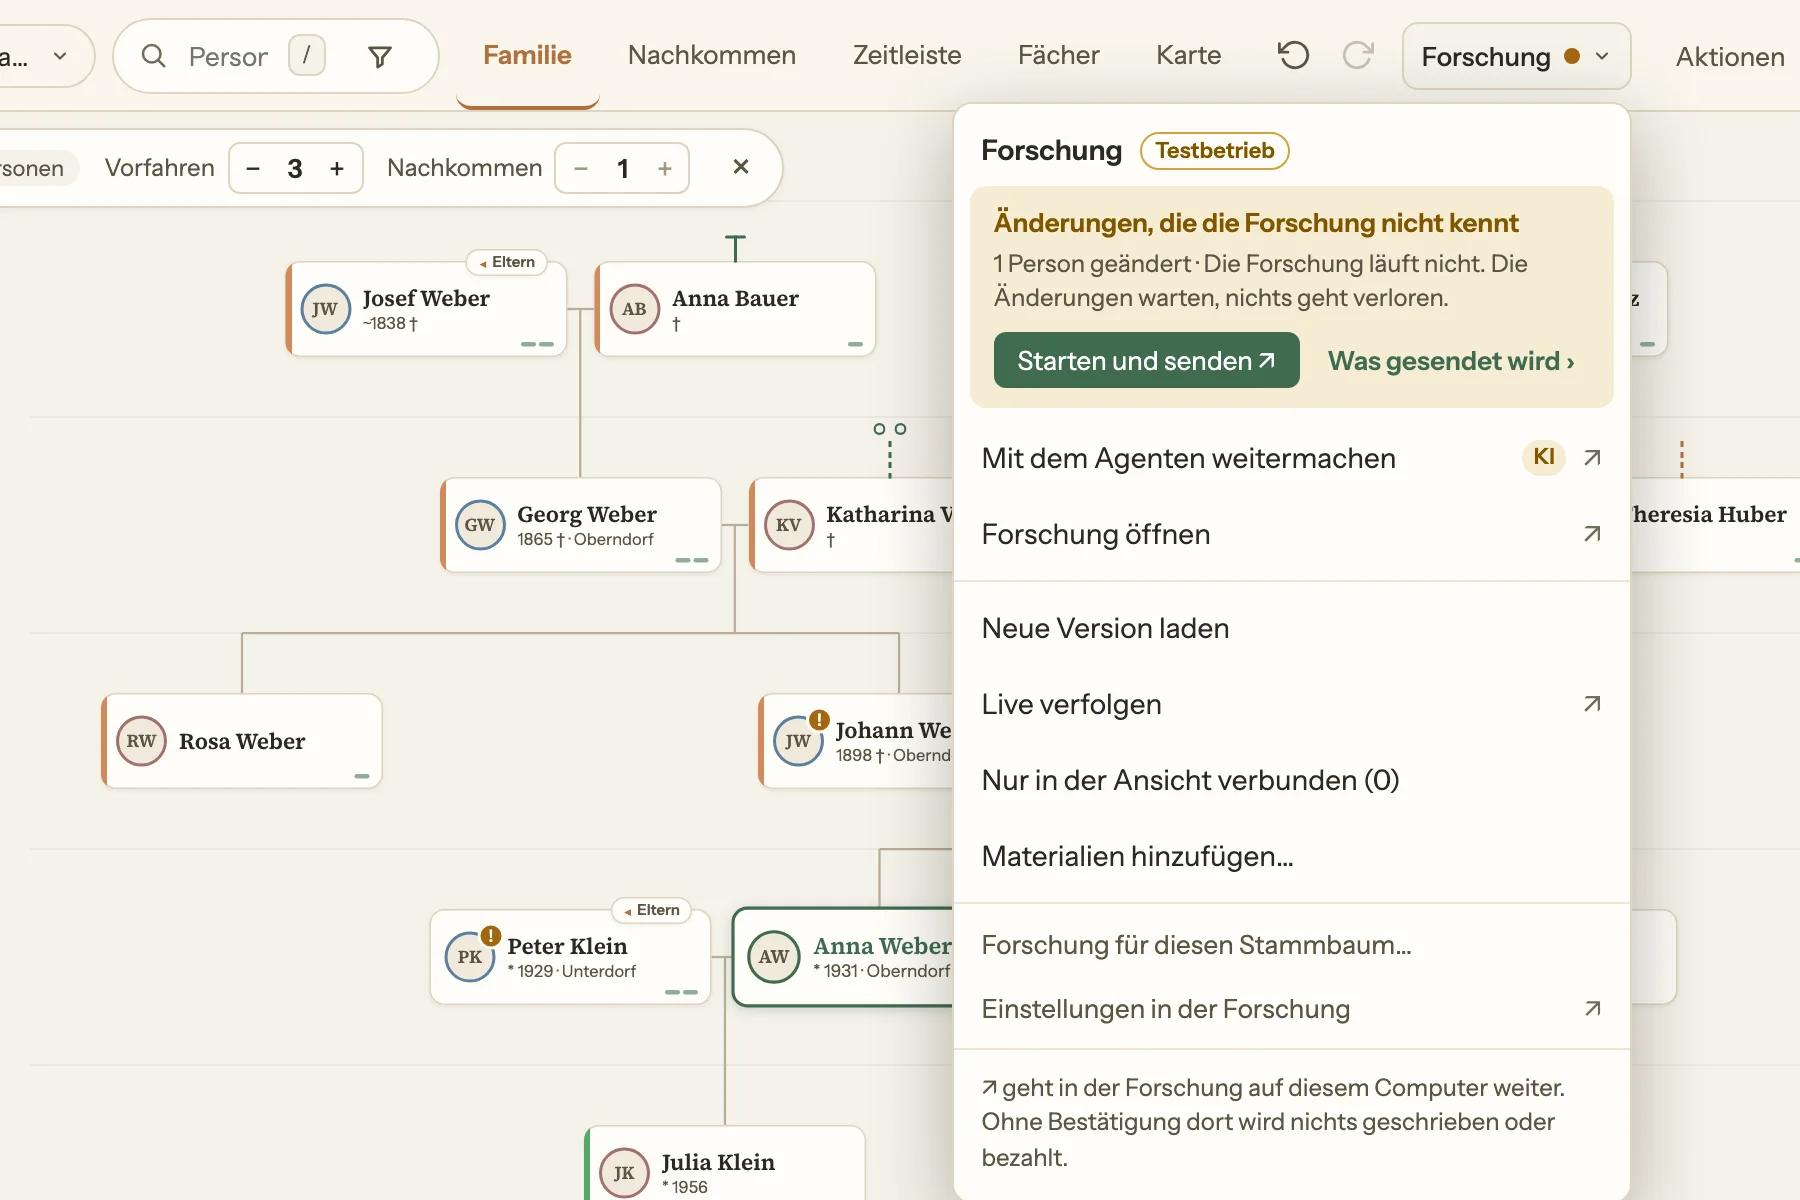This screenshot has width=1800, height=1200.
Task: Decrease Nachkommen generations with minus
Action: click(x=581, y=168)
